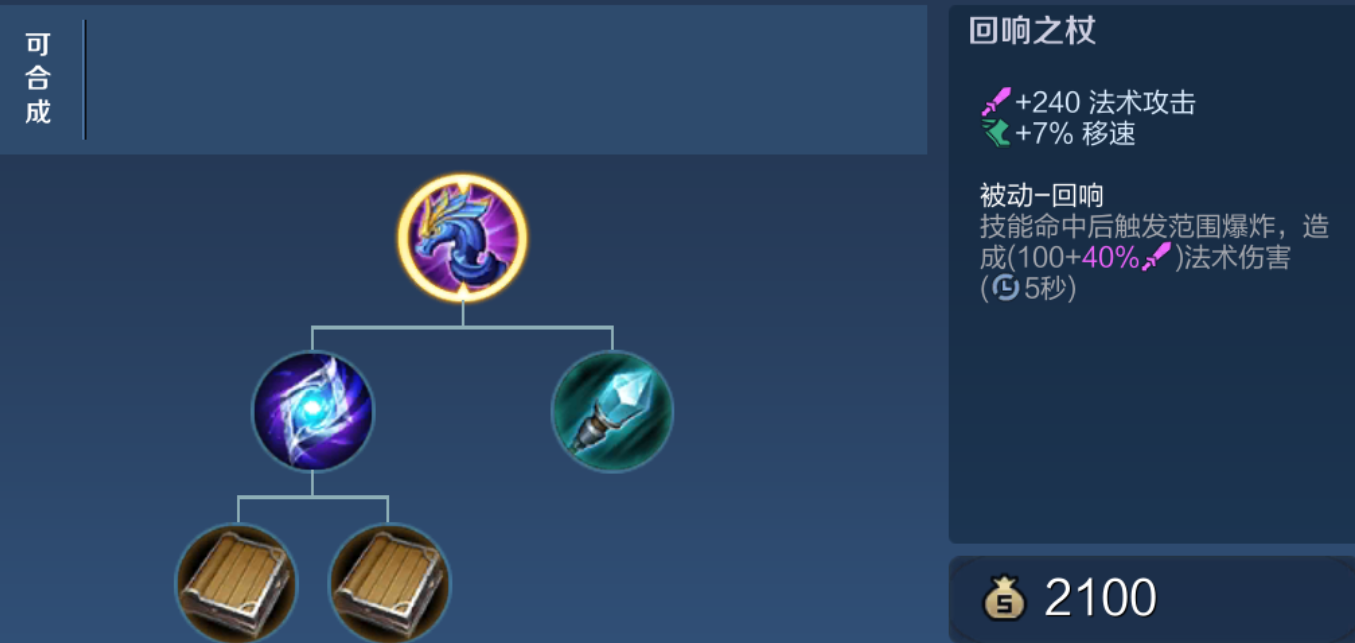Choose the left spellbook component icon

(x=237, y=584)
